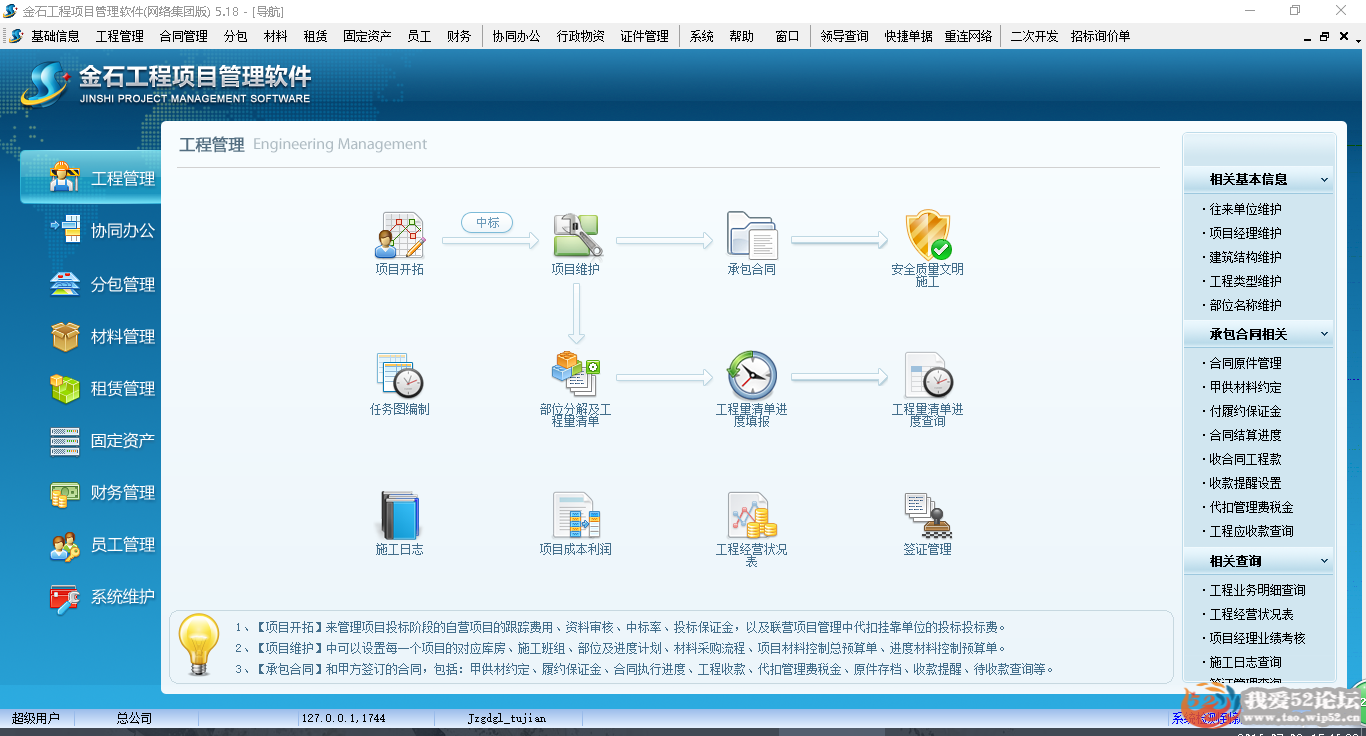This screenshot has width=1366, height=736.
Task: Open the 行政物资 menu
Action: tap(581, 36)
